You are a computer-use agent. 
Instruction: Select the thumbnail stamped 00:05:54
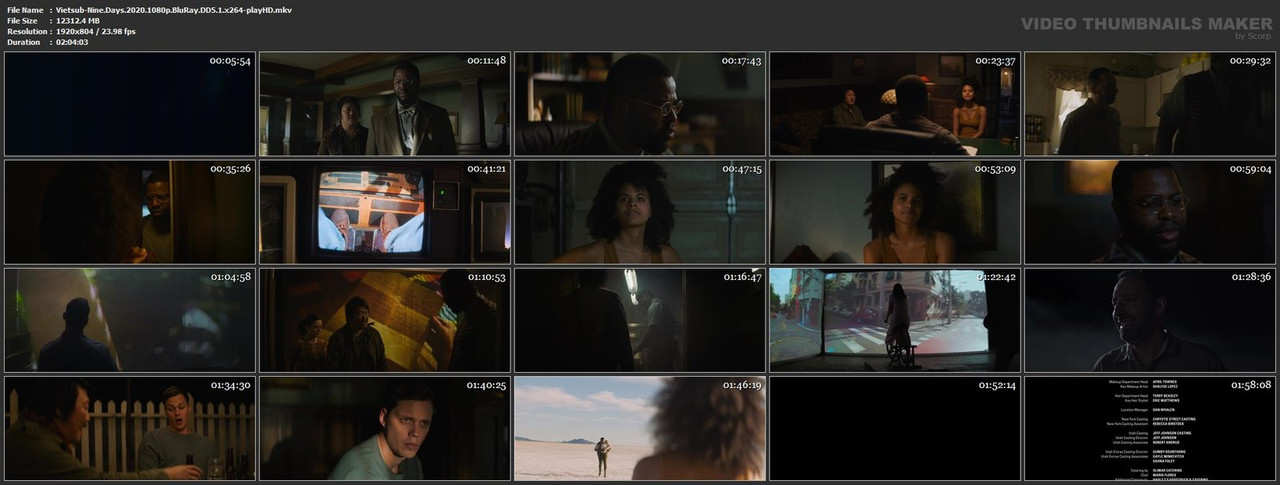point(130,104)
